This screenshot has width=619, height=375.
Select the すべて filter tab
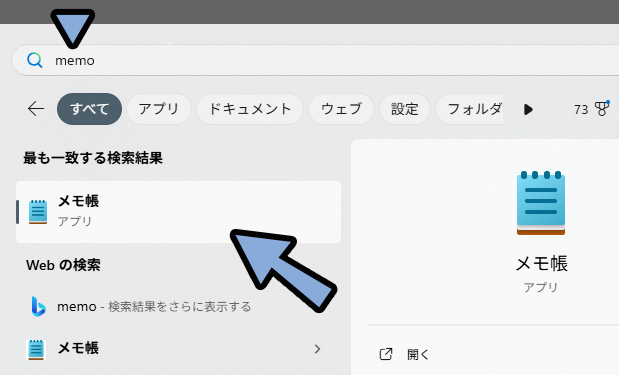[x=89, y=109]
